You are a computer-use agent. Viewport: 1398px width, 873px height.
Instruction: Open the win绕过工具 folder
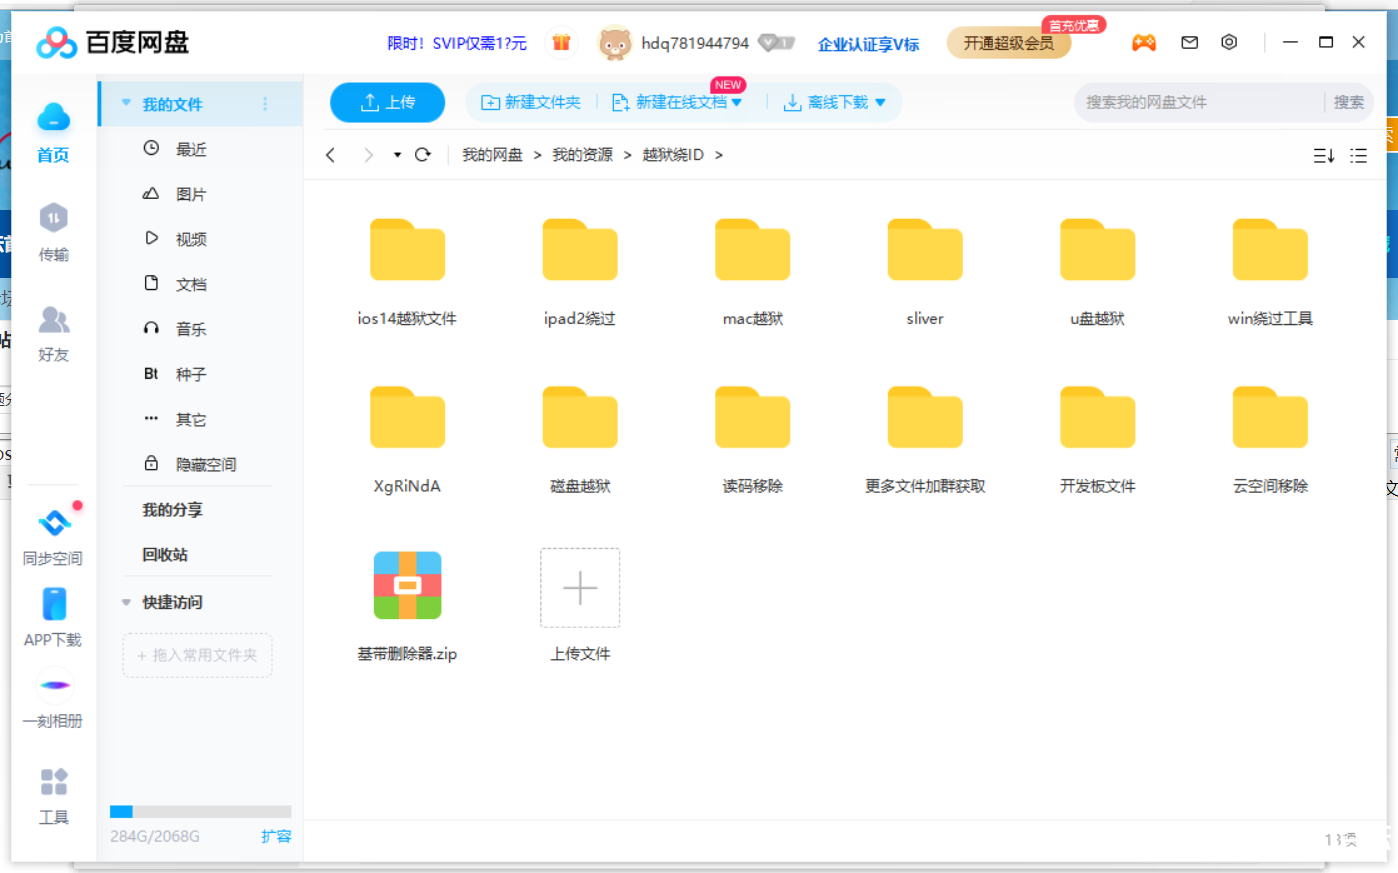point(1270,250)
